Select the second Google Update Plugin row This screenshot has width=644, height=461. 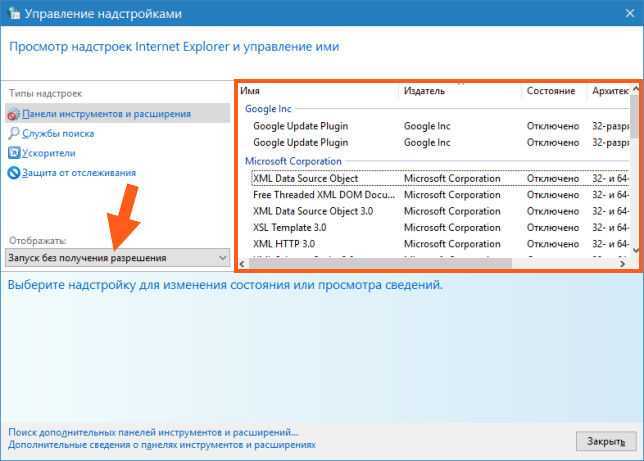pos(441,143)
